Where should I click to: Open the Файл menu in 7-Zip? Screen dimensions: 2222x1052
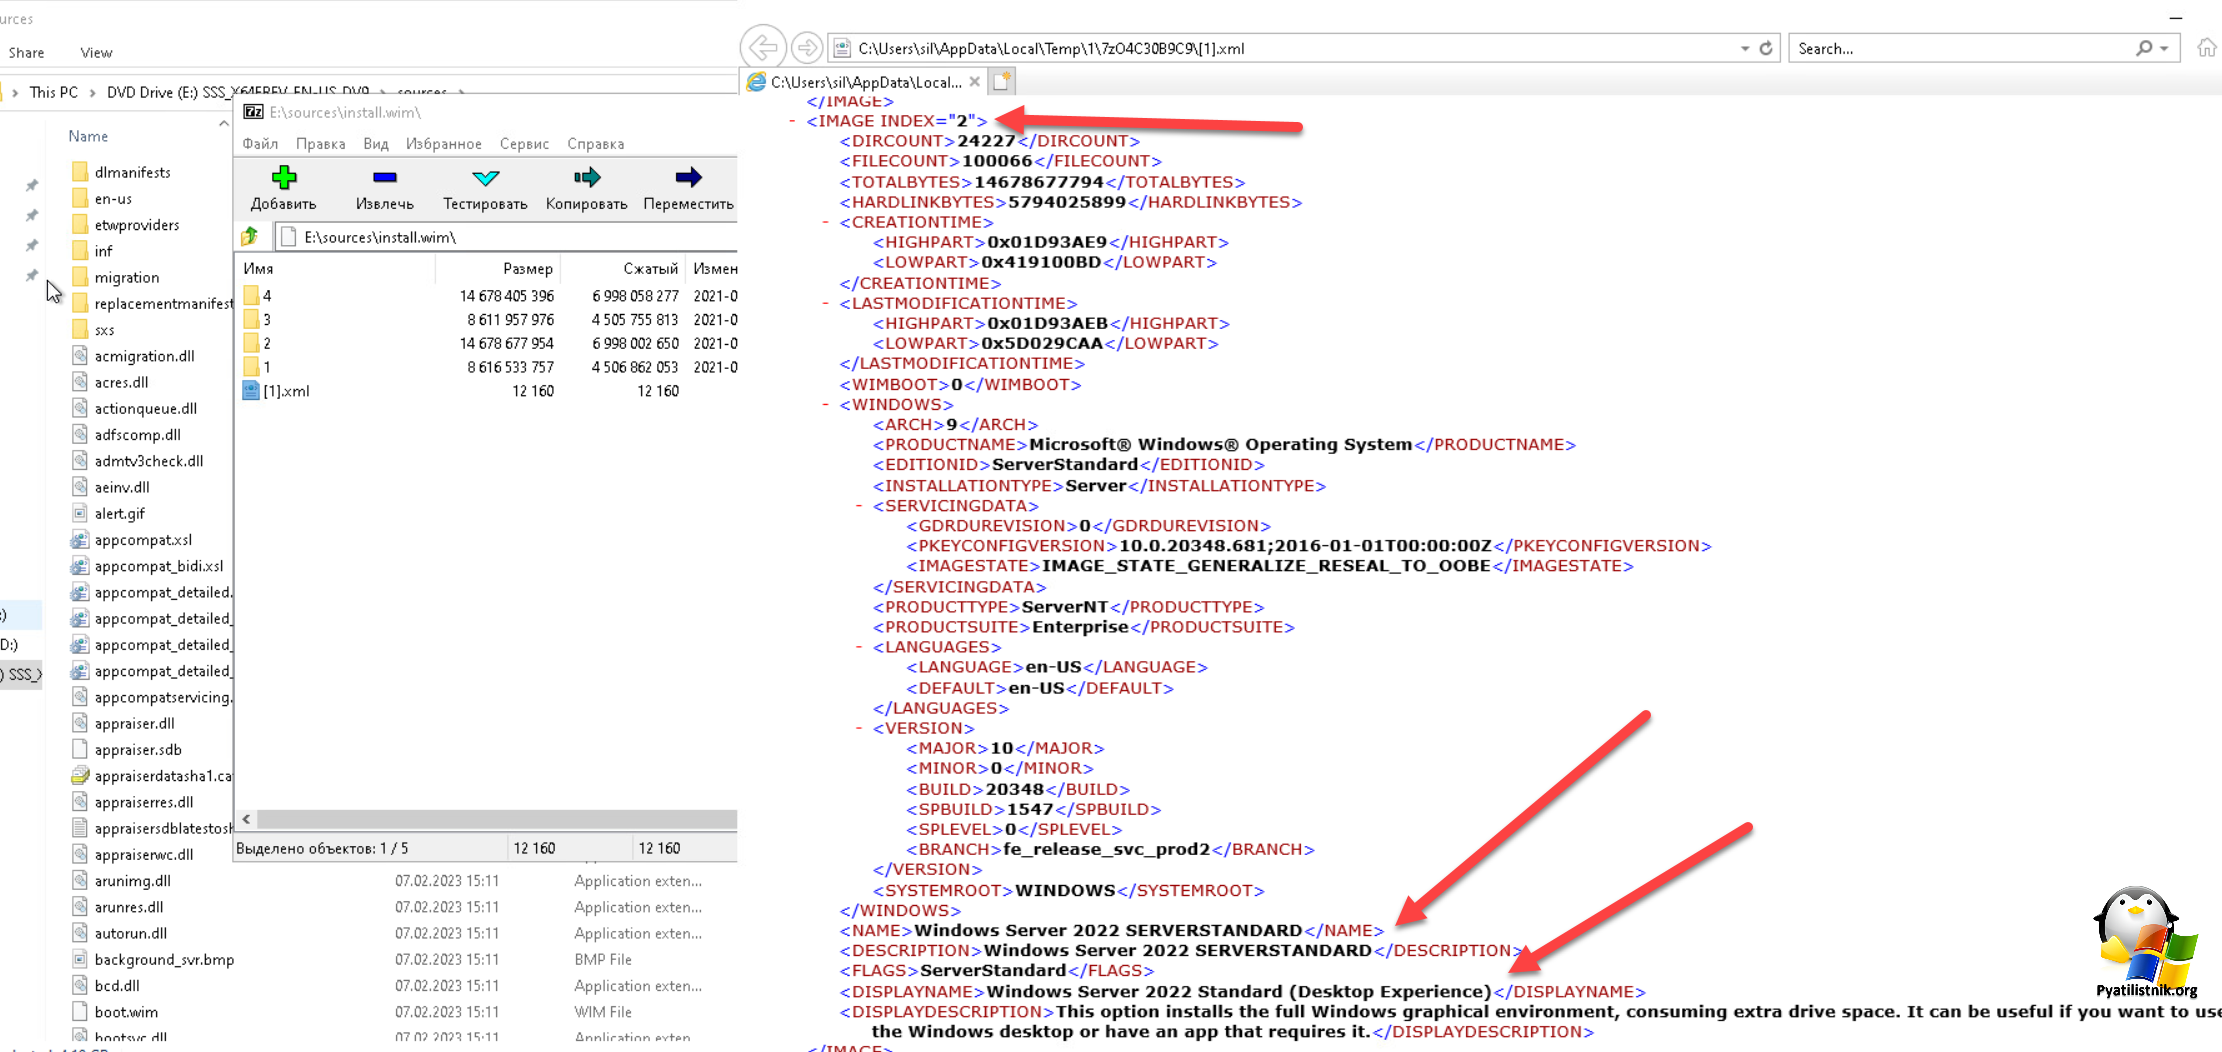[x=260, y=143]
